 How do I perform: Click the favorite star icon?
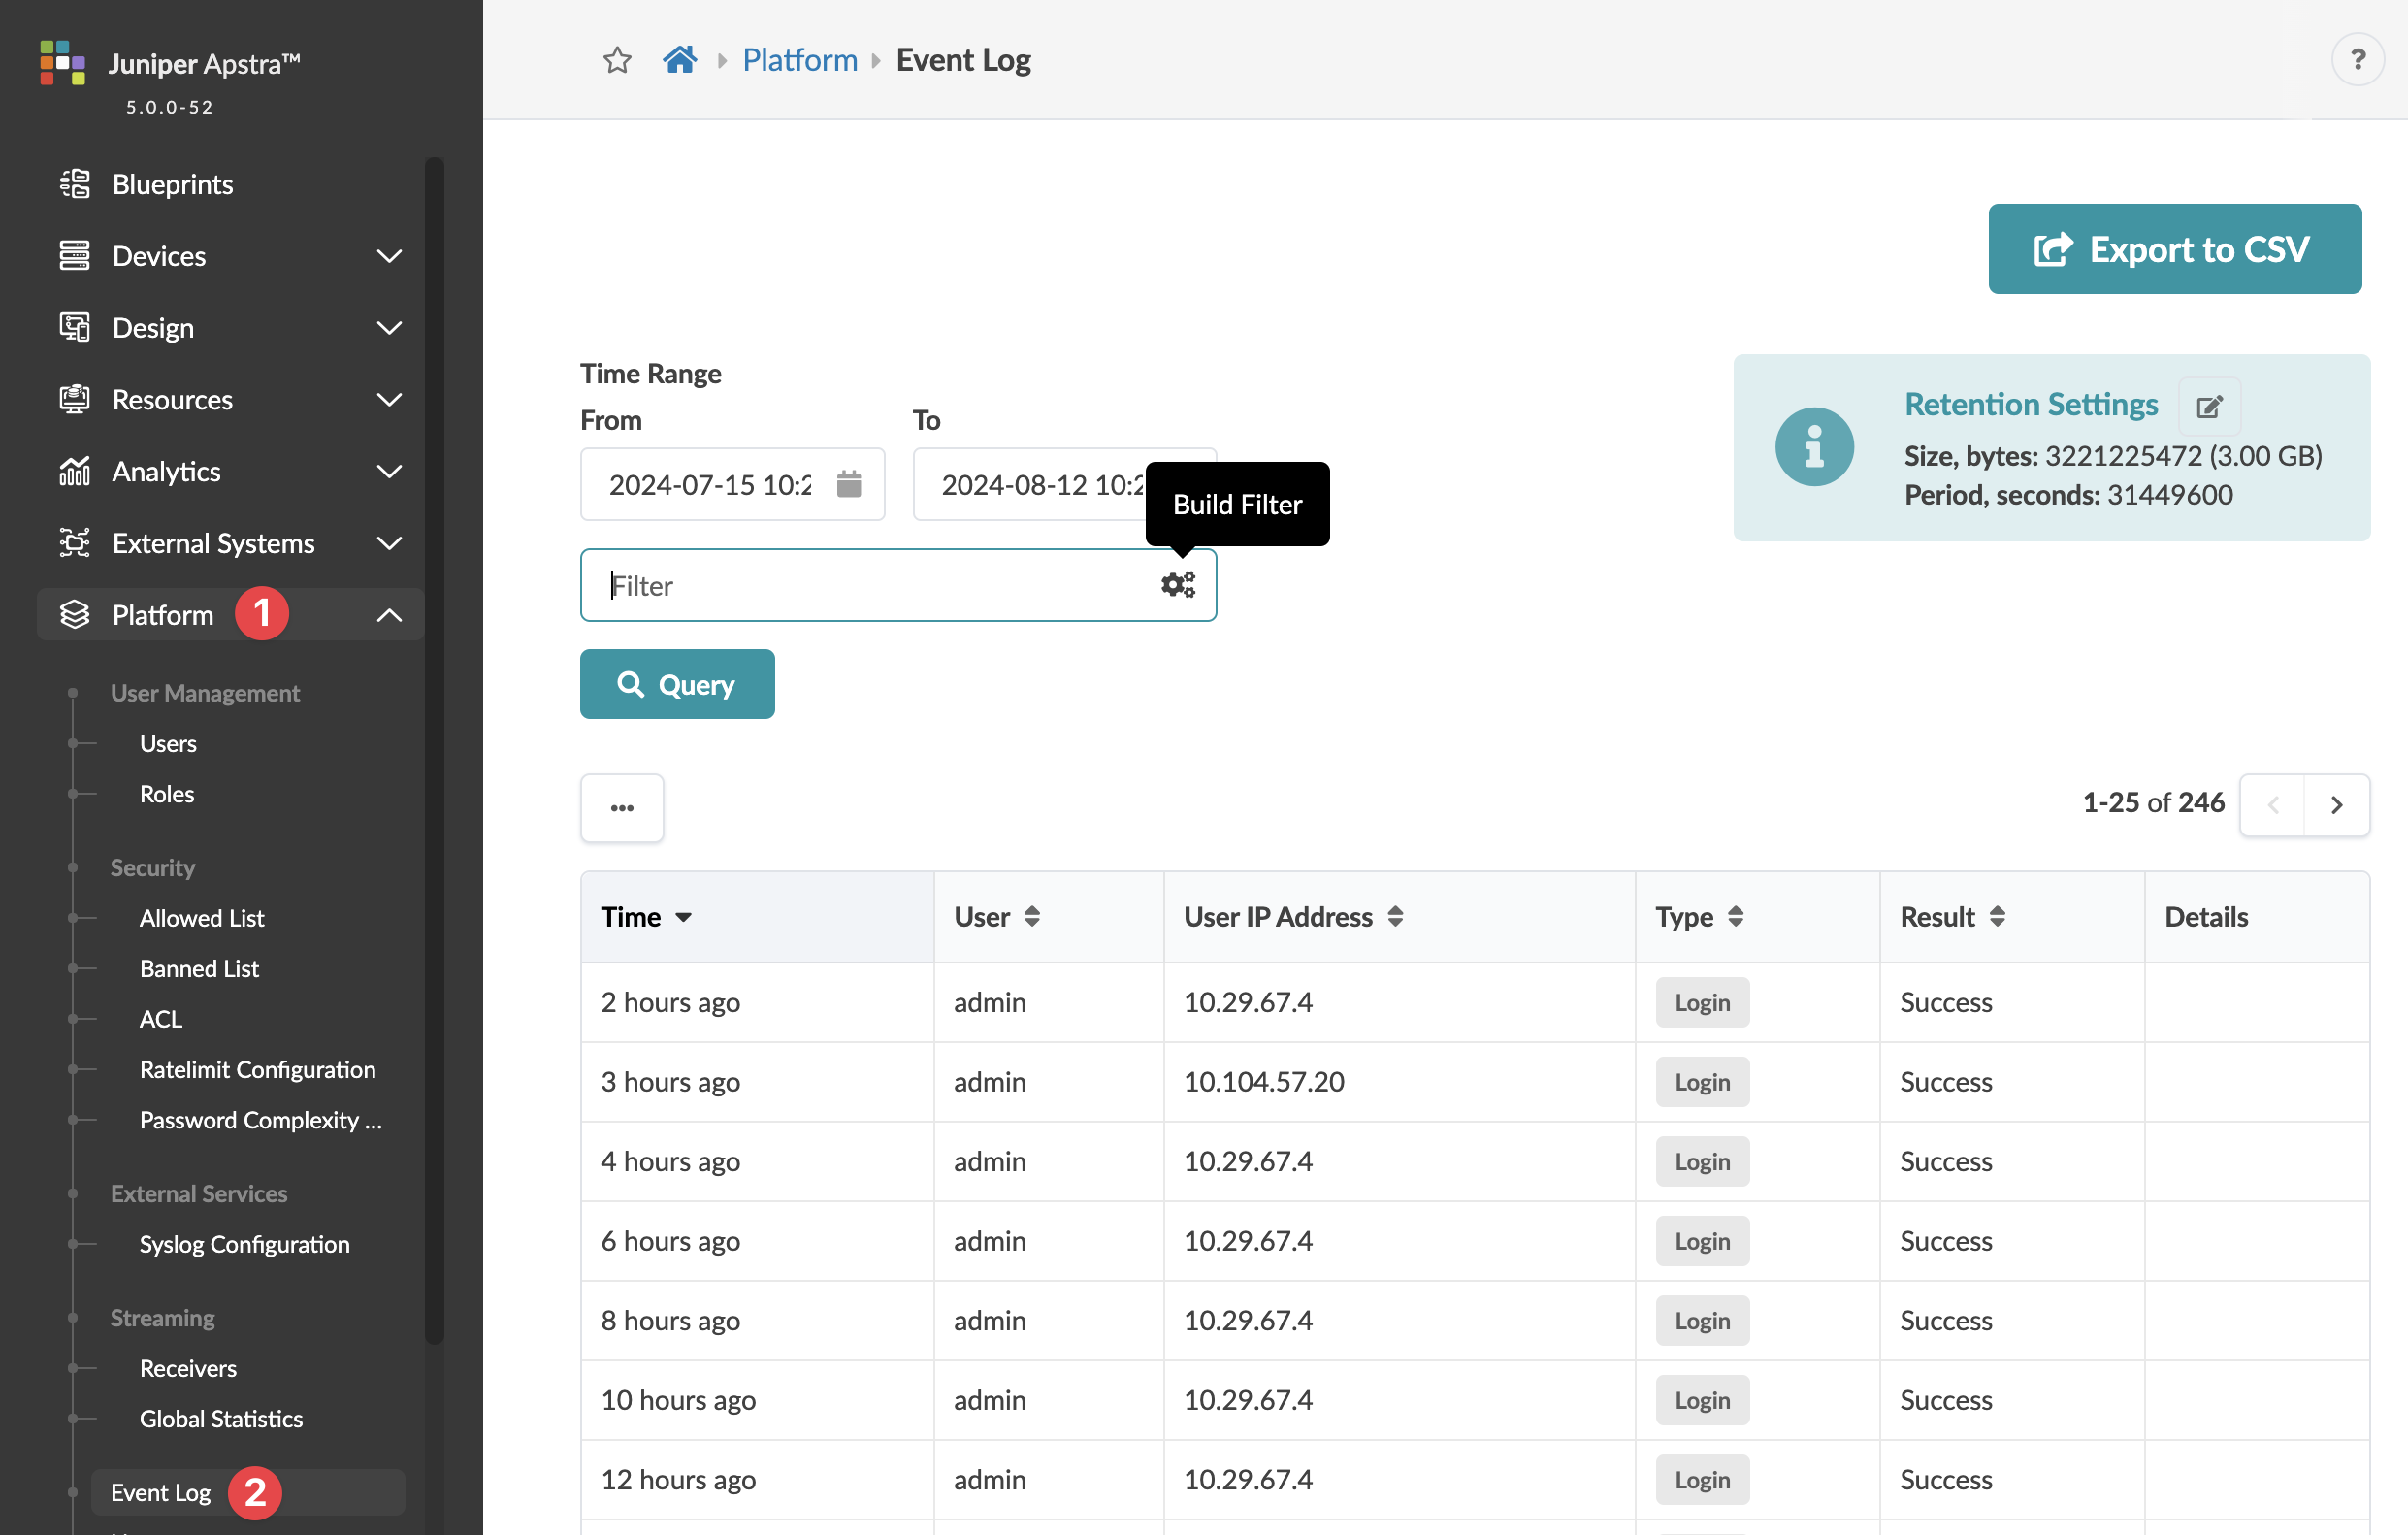click(x=617, y=60)
